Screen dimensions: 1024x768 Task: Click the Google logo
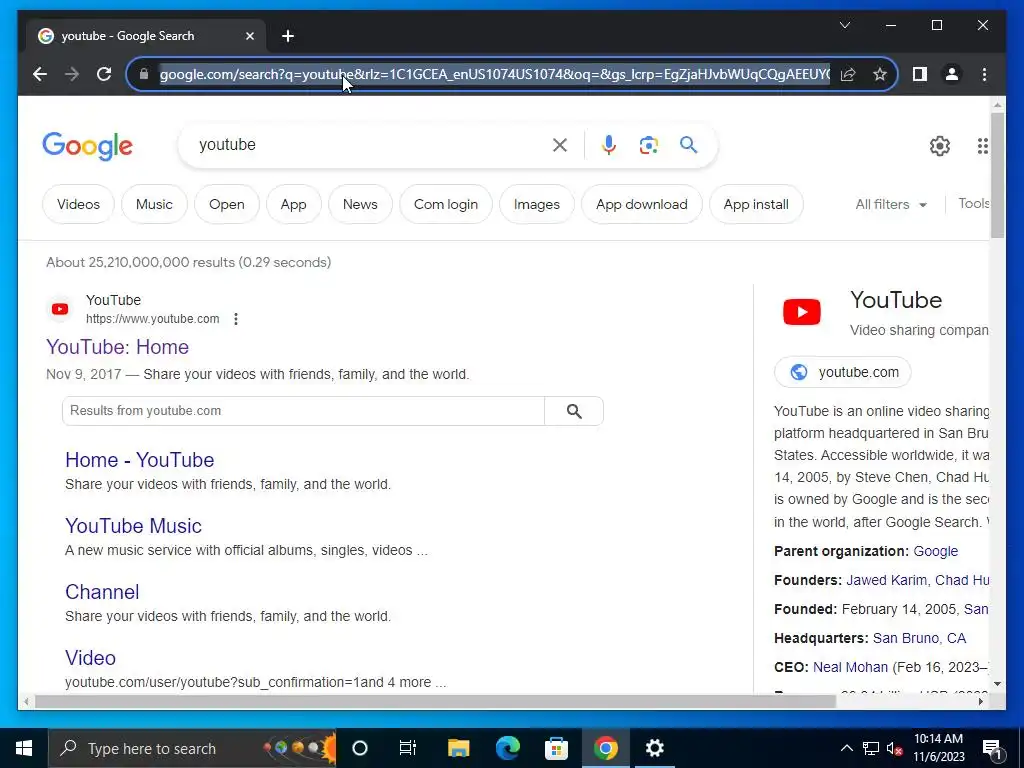coord(88,145)
